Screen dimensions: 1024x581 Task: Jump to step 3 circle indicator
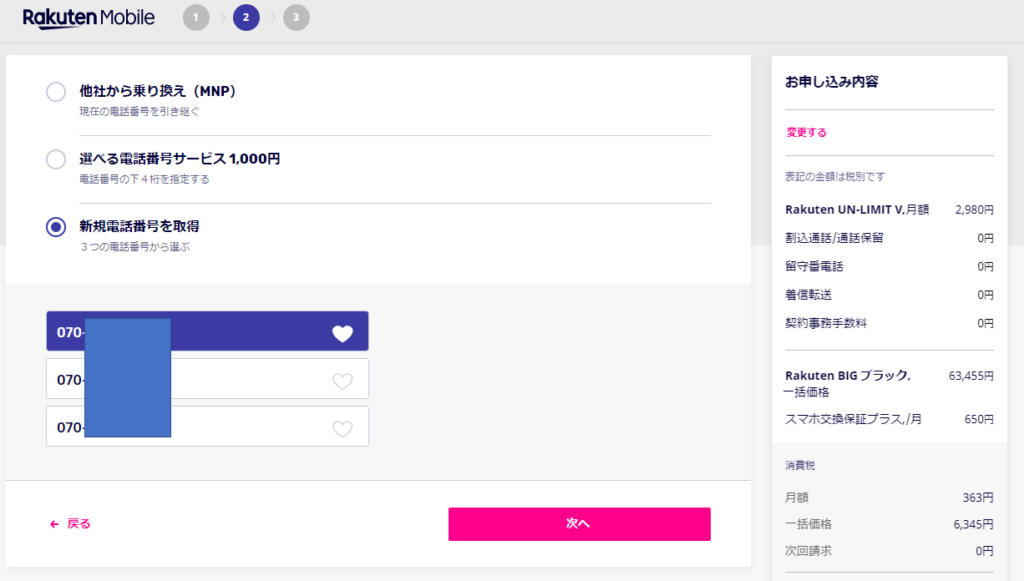tap(296, 18)
